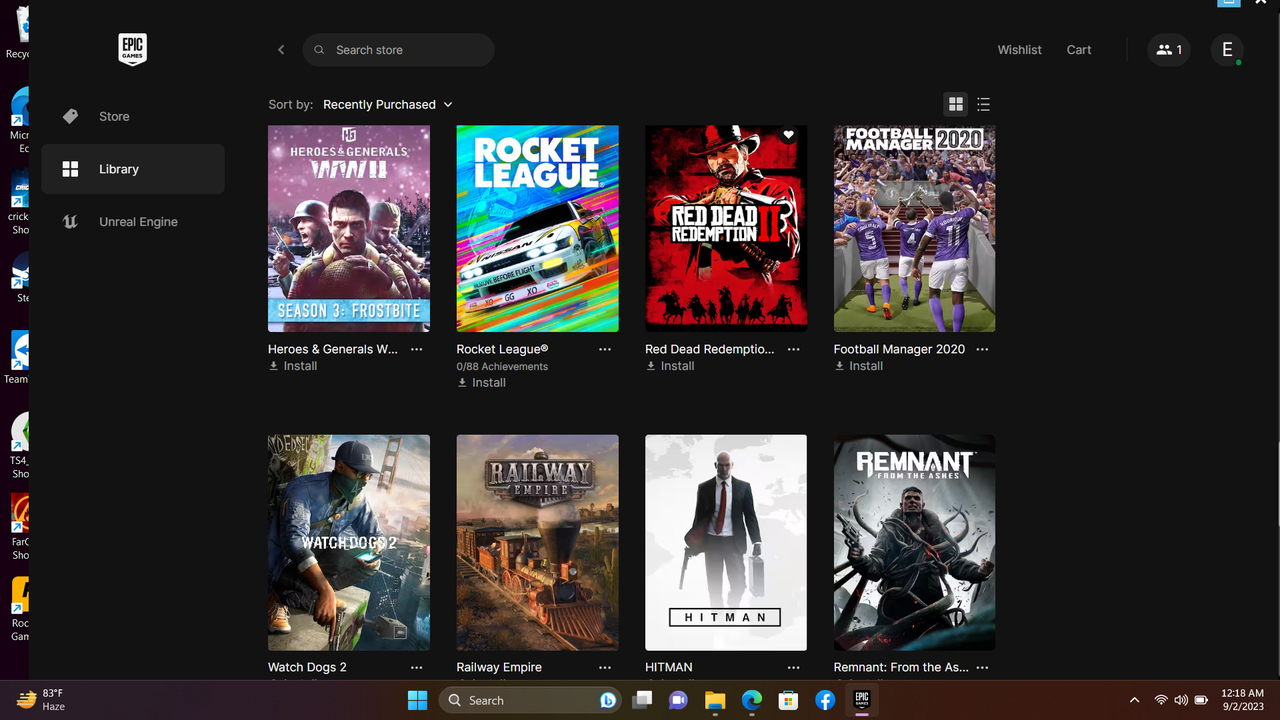Switch library to grid view
This screenshot has width=1280, height=720.
(955, 104)
